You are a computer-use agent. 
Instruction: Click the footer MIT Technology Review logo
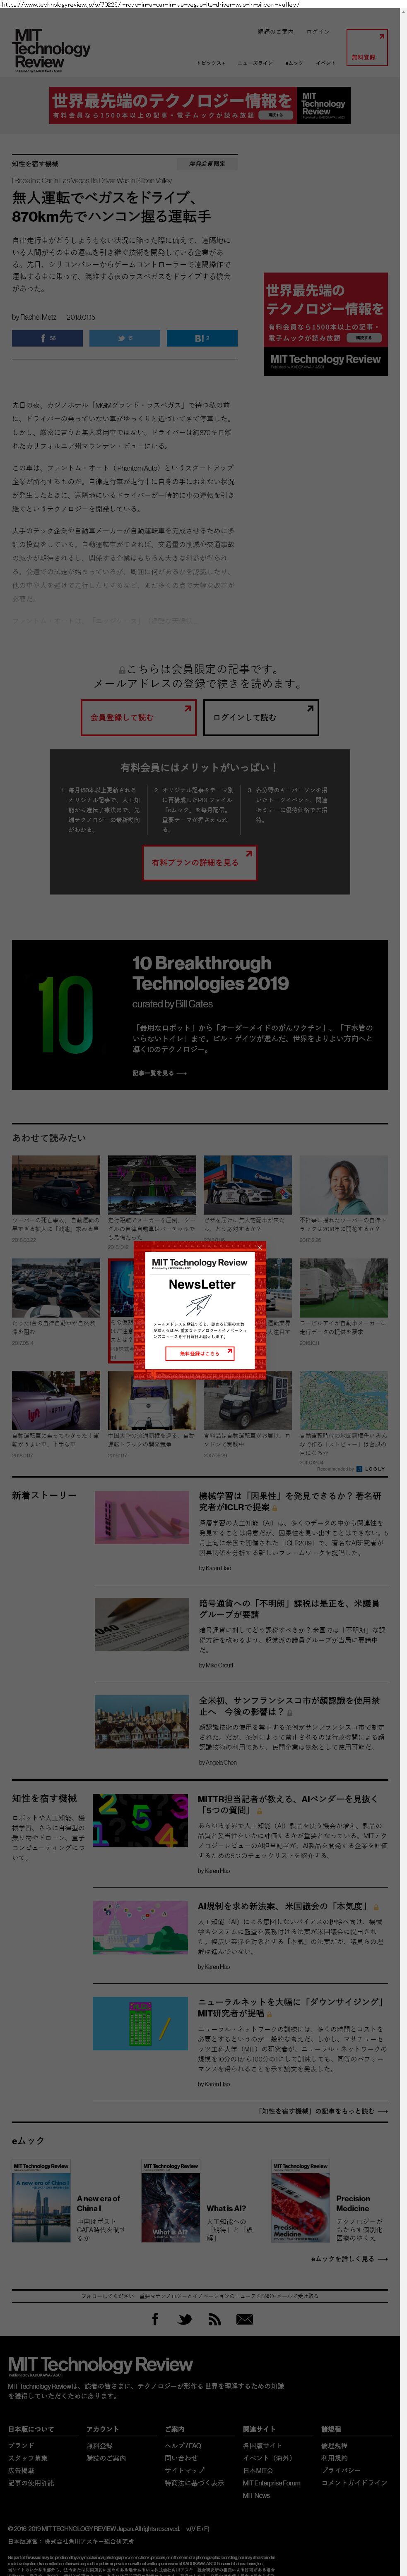100,2365
